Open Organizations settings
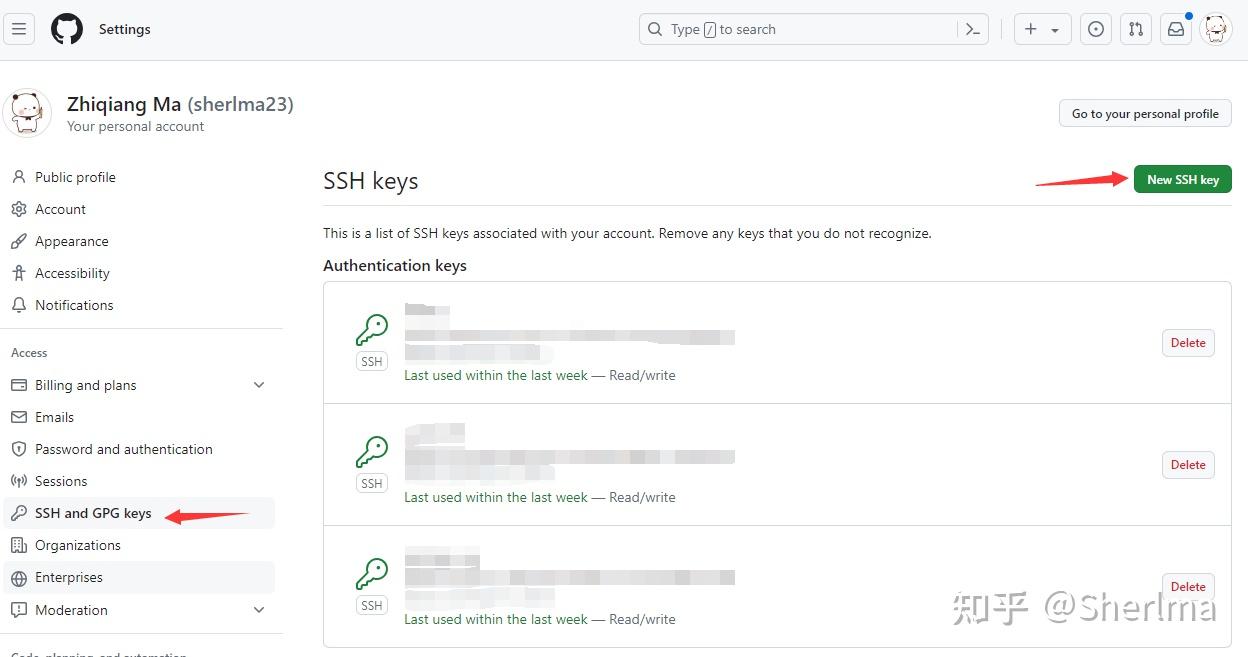The image size is (1248, 657). tap(140, 545)
